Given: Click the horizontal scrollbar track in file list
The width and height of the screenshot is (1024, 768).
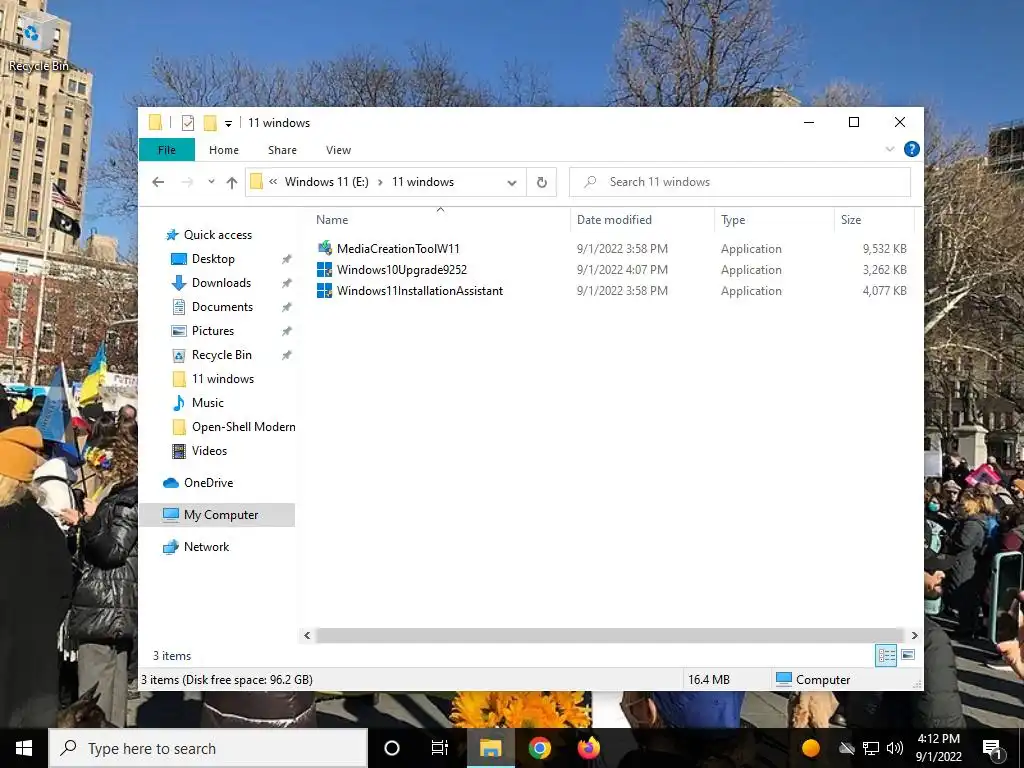Looking at the screenshot, I should pyautogui.click(x=611, y=635).
